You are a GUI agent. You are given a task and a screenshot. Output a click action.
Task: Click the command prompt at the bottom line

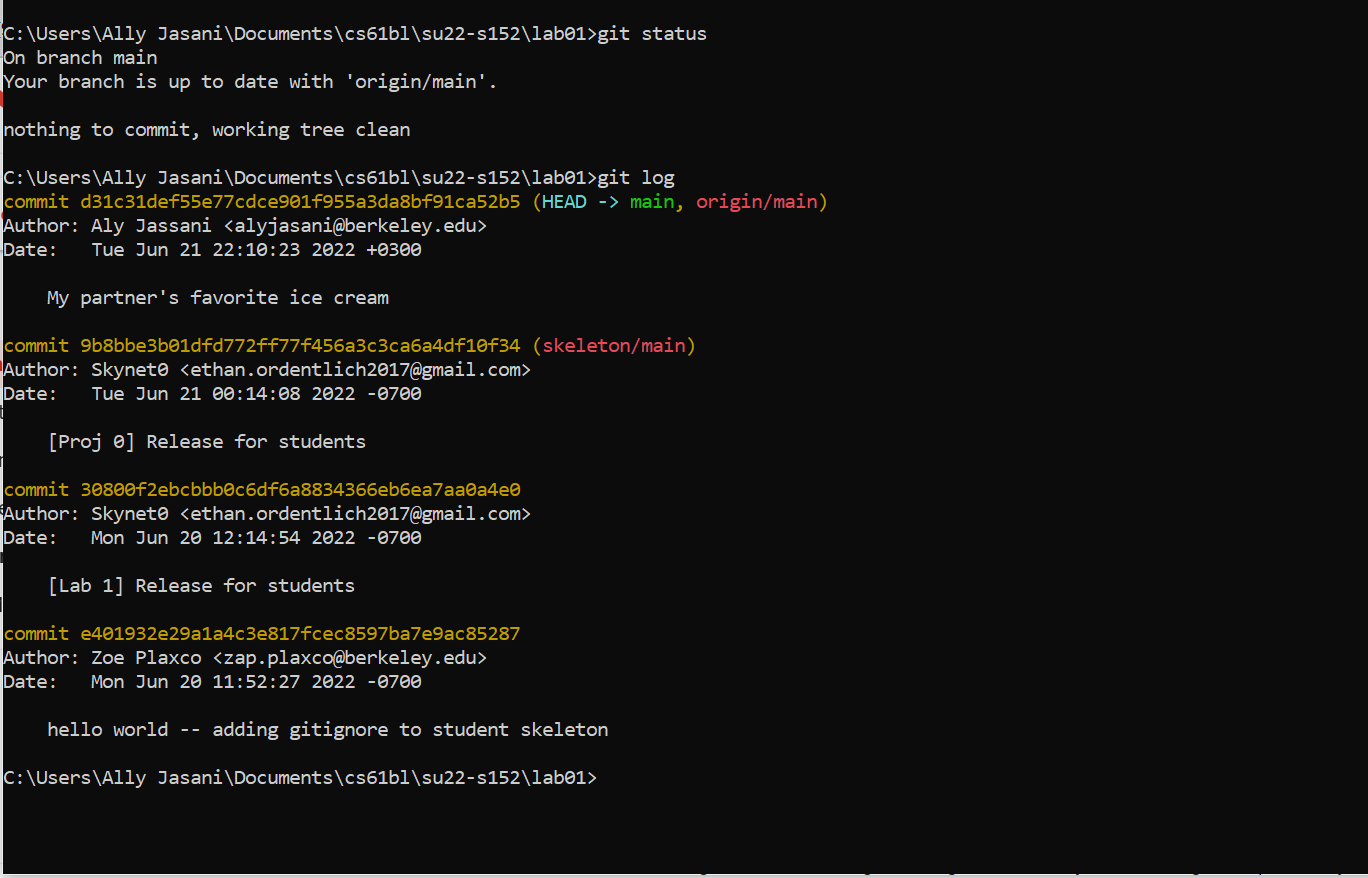(x=300, y=778)
